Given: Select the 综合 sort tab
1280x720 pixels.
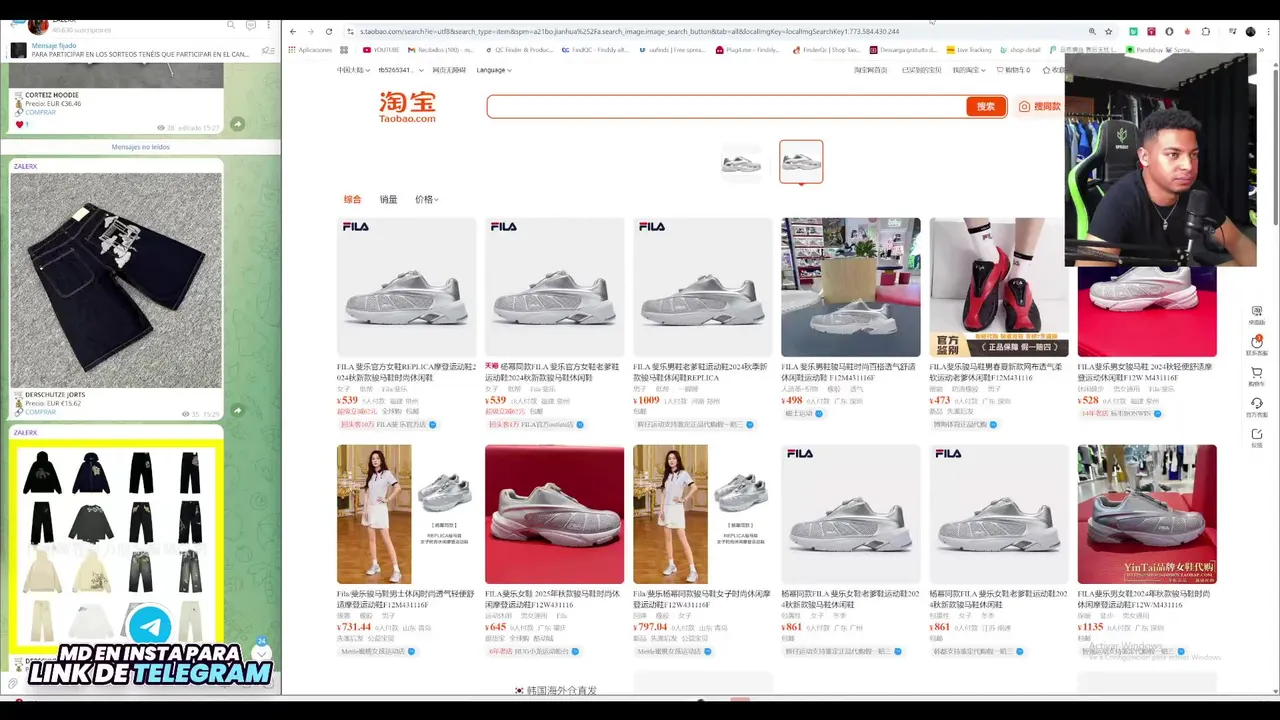Looking at the screenshot, I should [352, 199].
